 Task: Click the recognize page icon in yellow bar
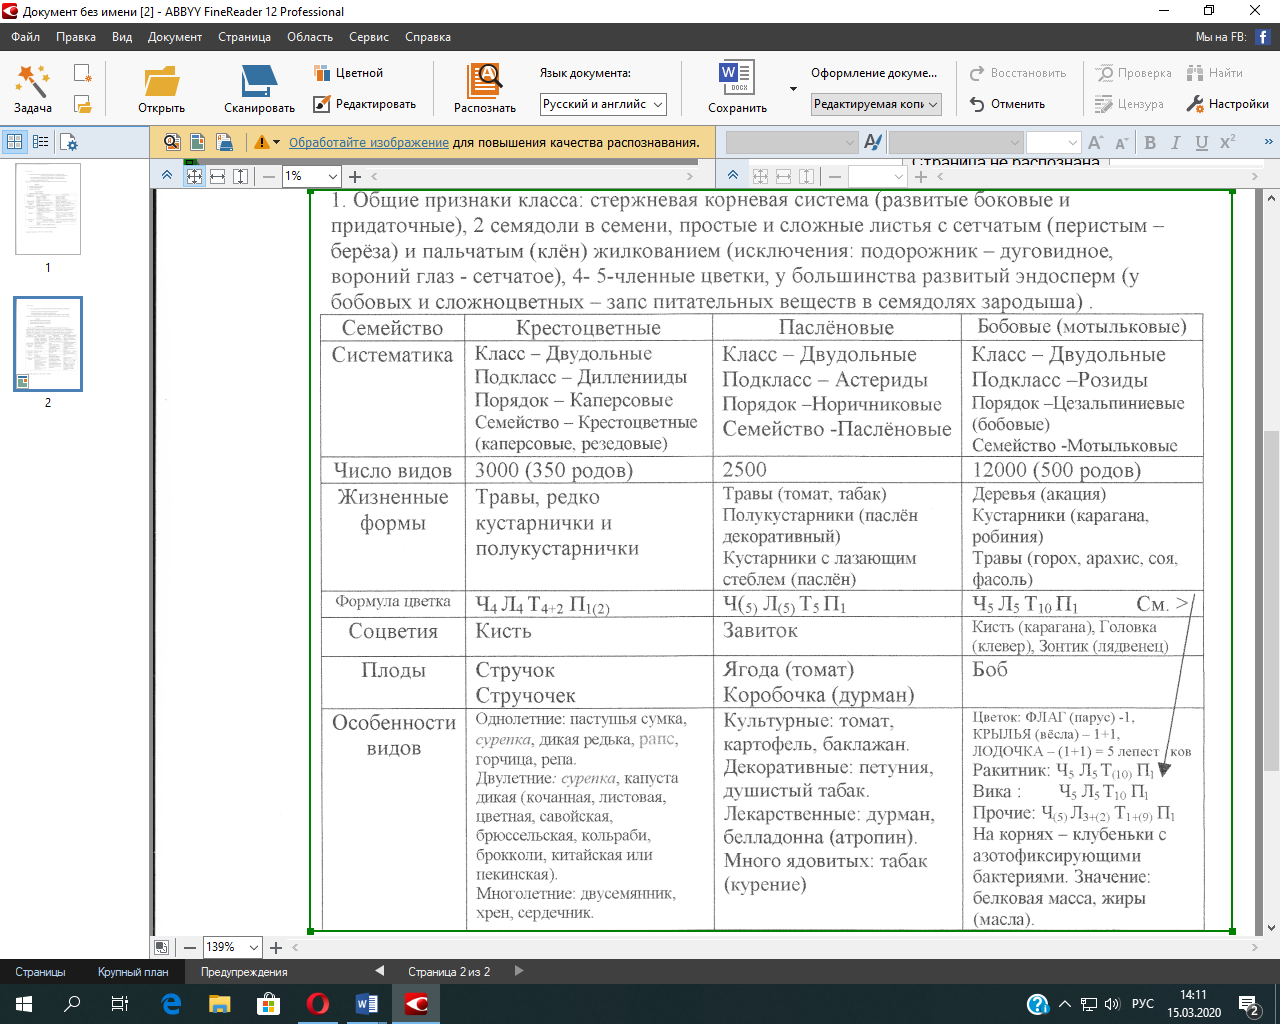(172, 142)
